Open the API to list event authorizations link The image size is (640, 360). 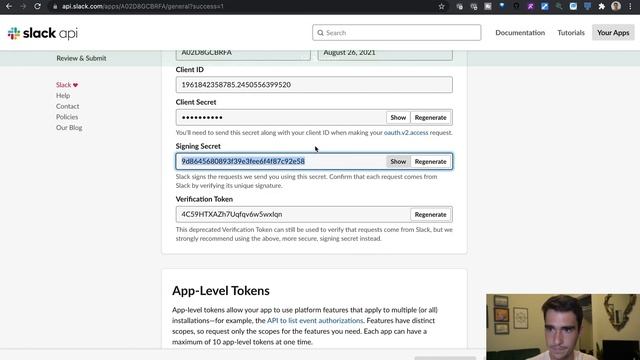point(315,320)
